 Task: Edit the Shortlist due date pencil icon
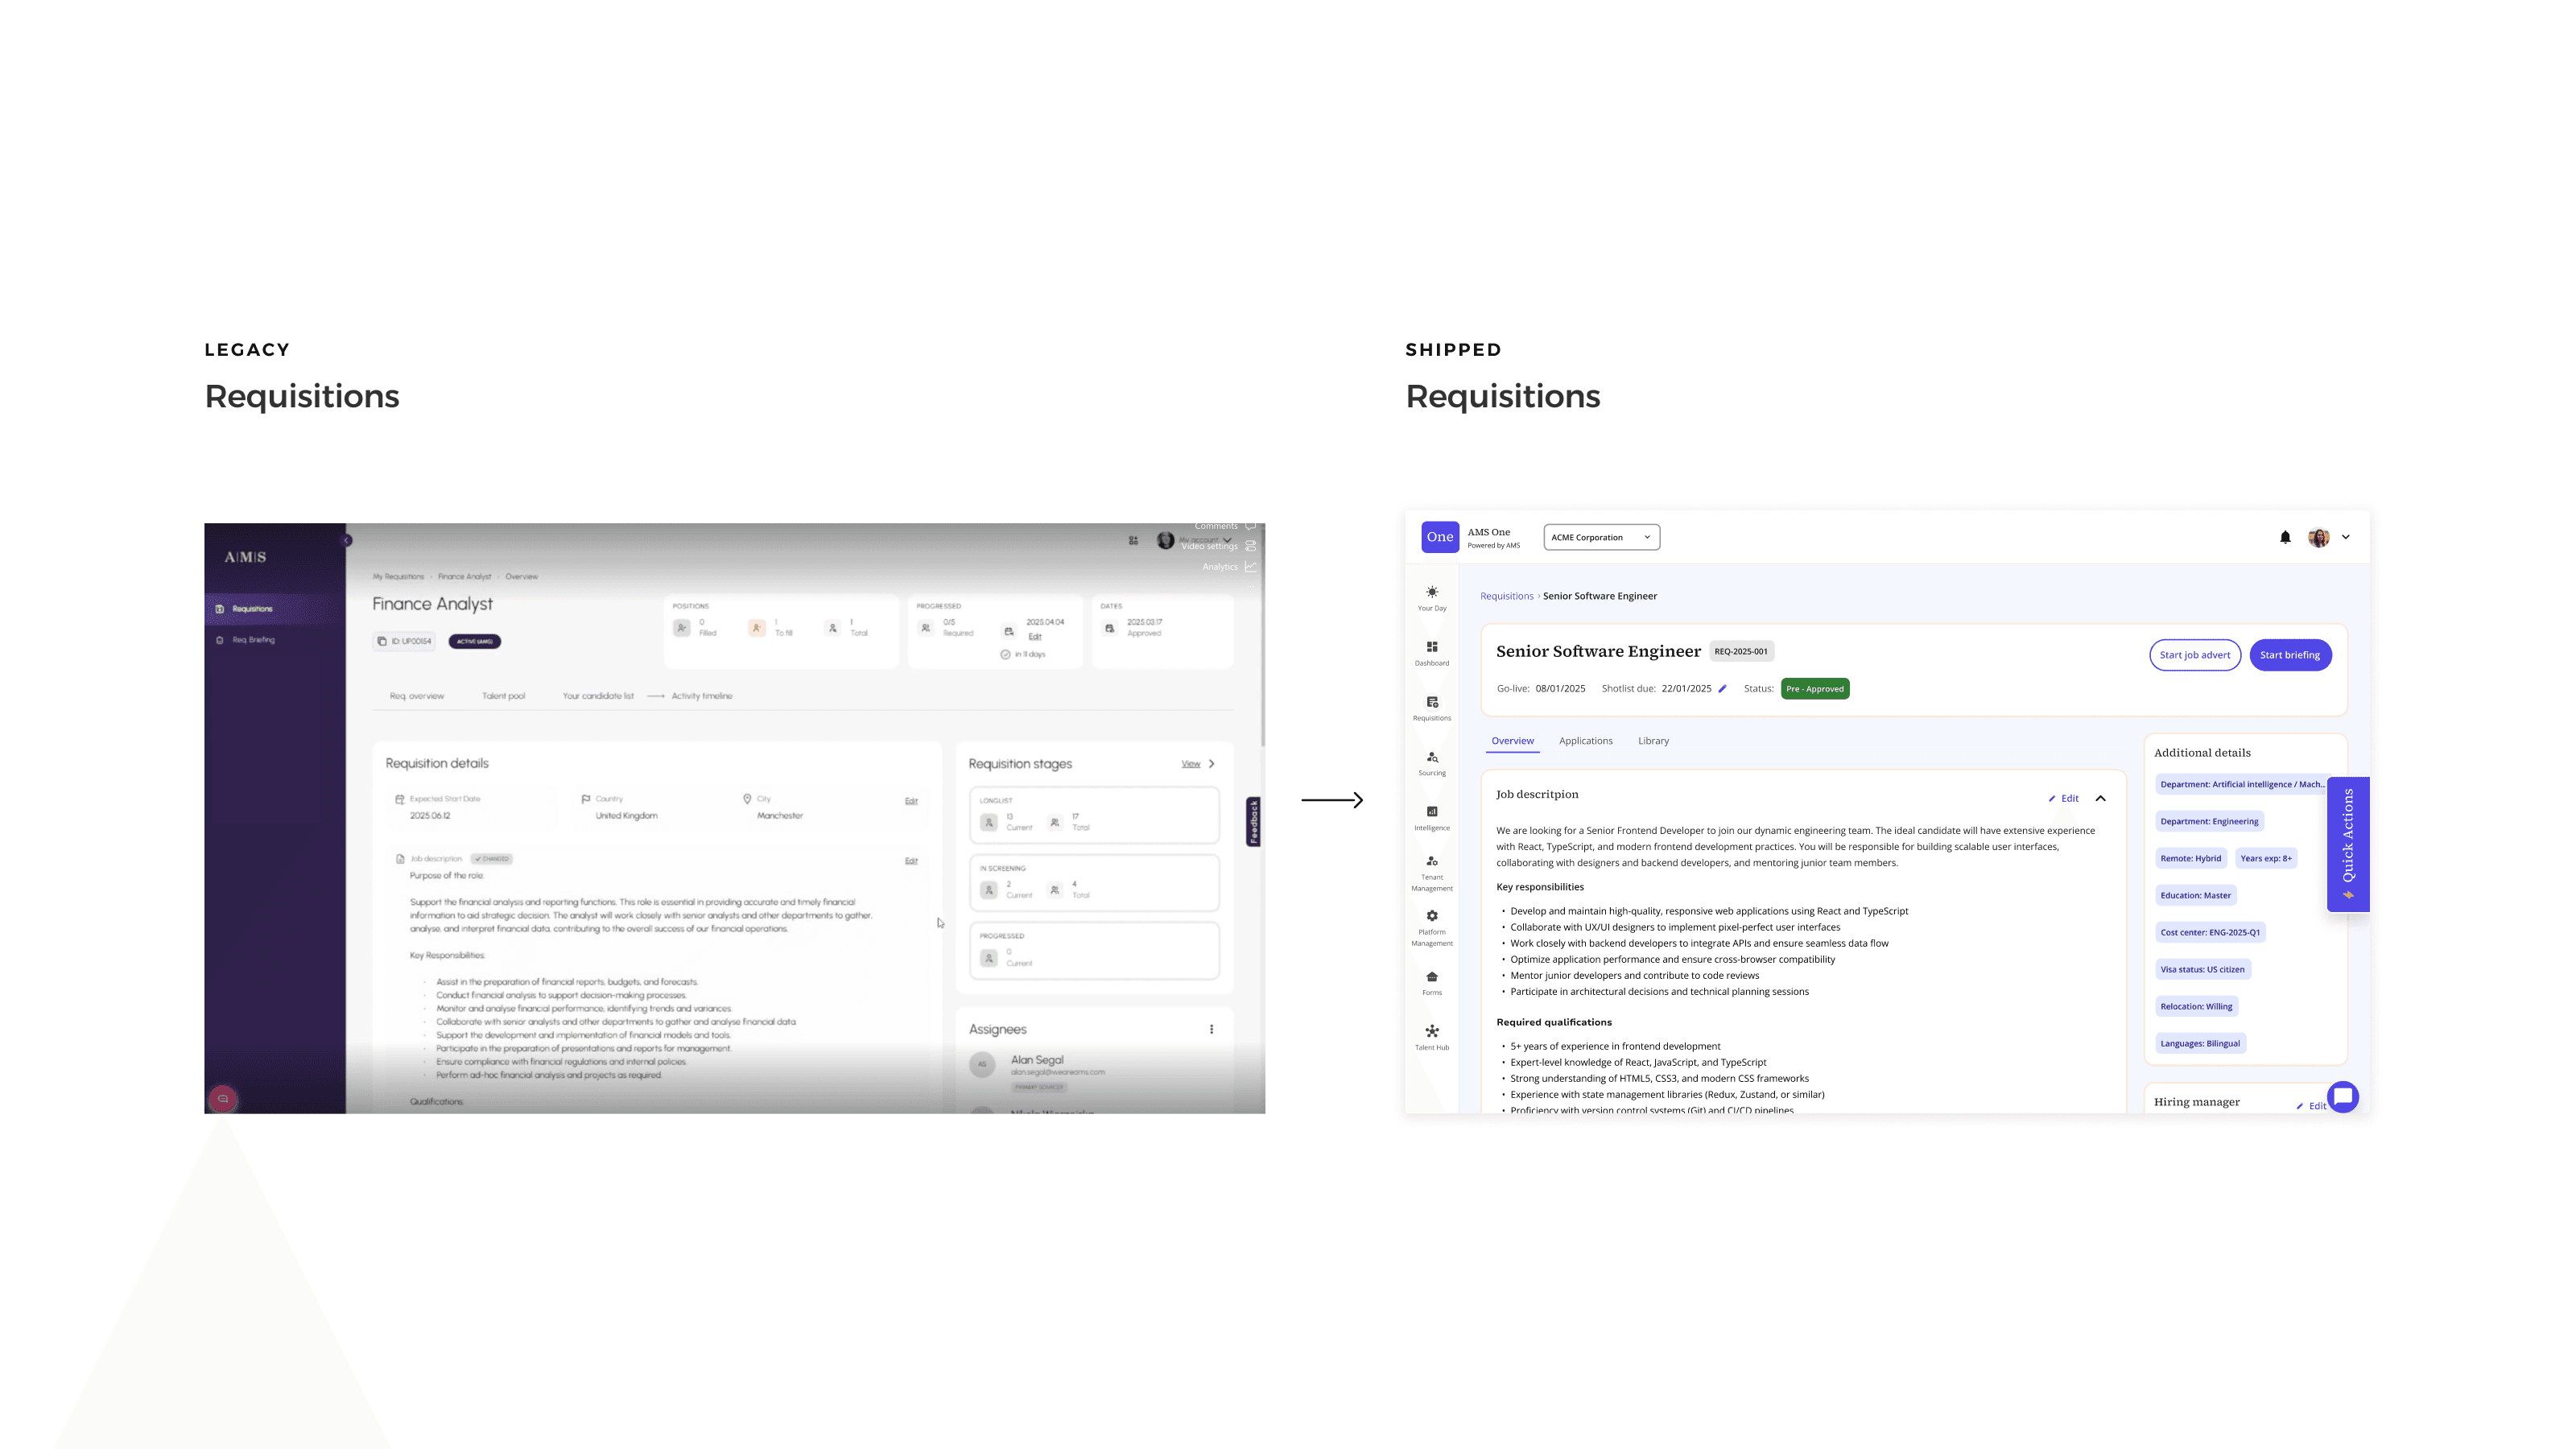pyautogui.click(x=1722, y=688)
